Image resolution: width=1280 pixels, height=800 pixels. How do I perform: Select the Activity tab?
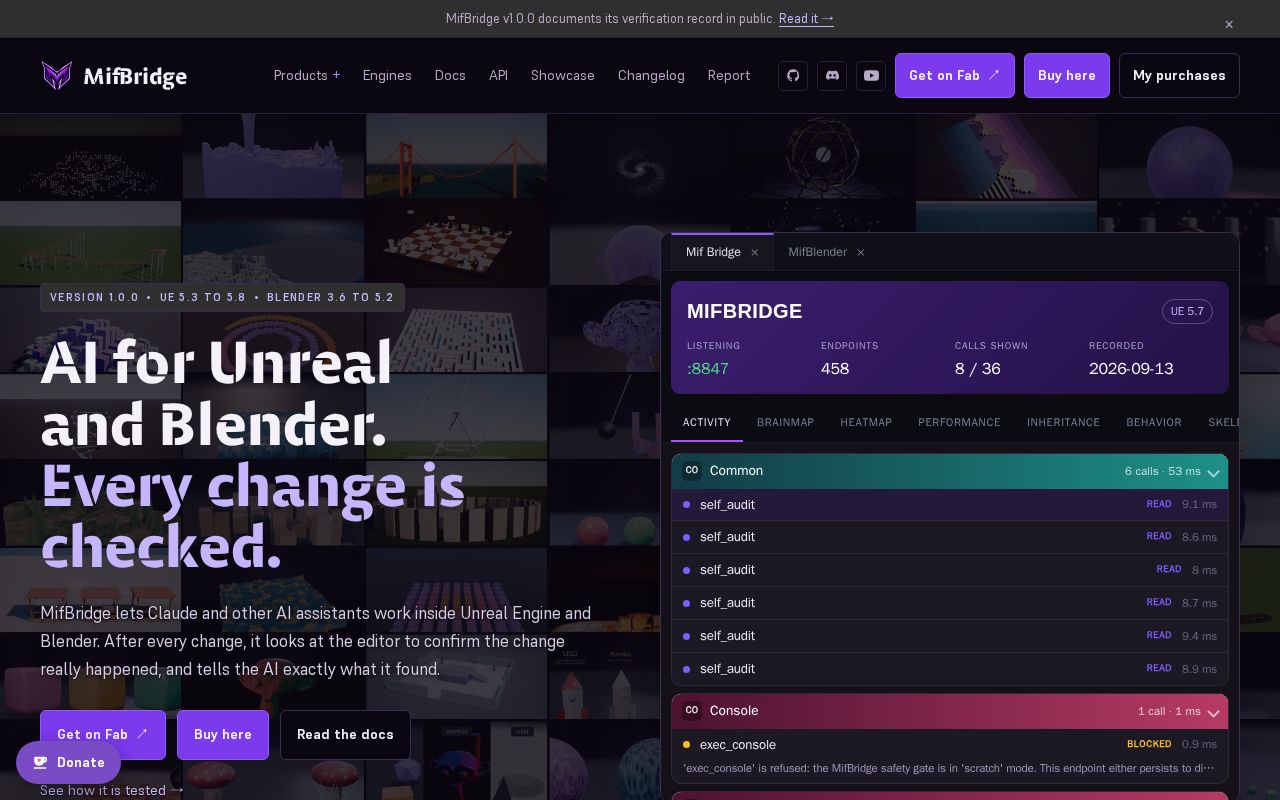pos(707,422)
